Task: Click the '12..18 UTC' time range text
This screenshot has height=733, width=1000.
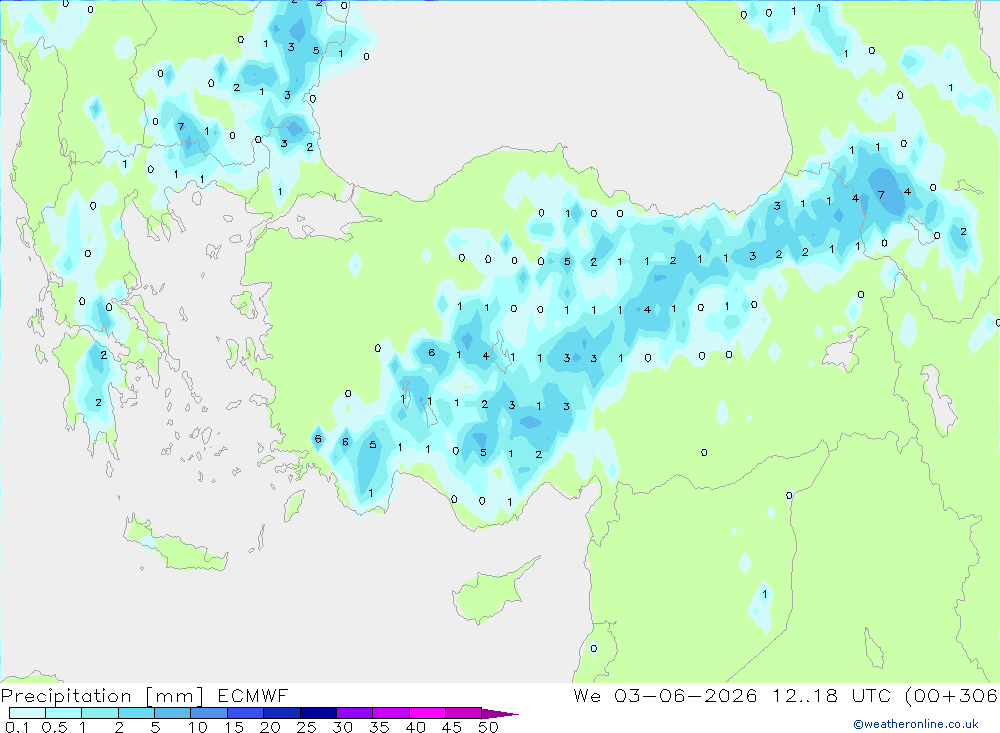Action: click(831, 696)
